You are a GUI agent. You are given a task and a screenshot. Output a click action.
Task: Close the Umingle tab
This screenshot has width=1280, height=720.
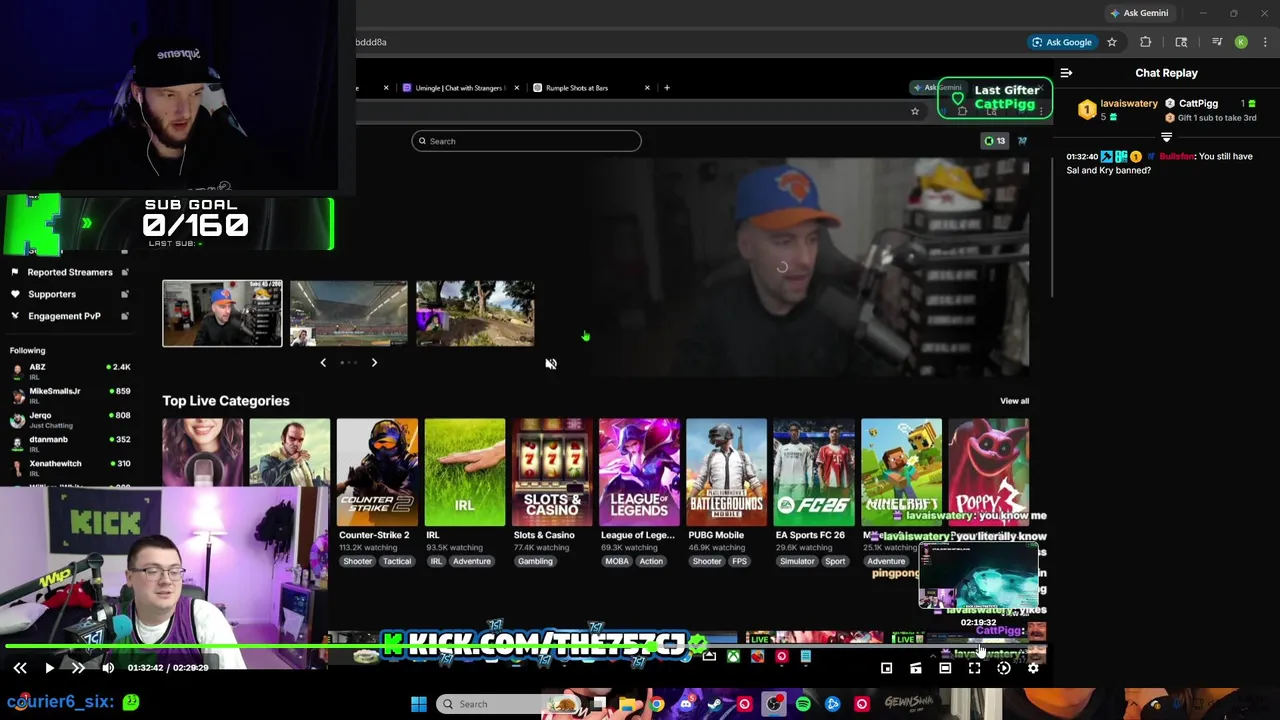[x=516, y=88]
